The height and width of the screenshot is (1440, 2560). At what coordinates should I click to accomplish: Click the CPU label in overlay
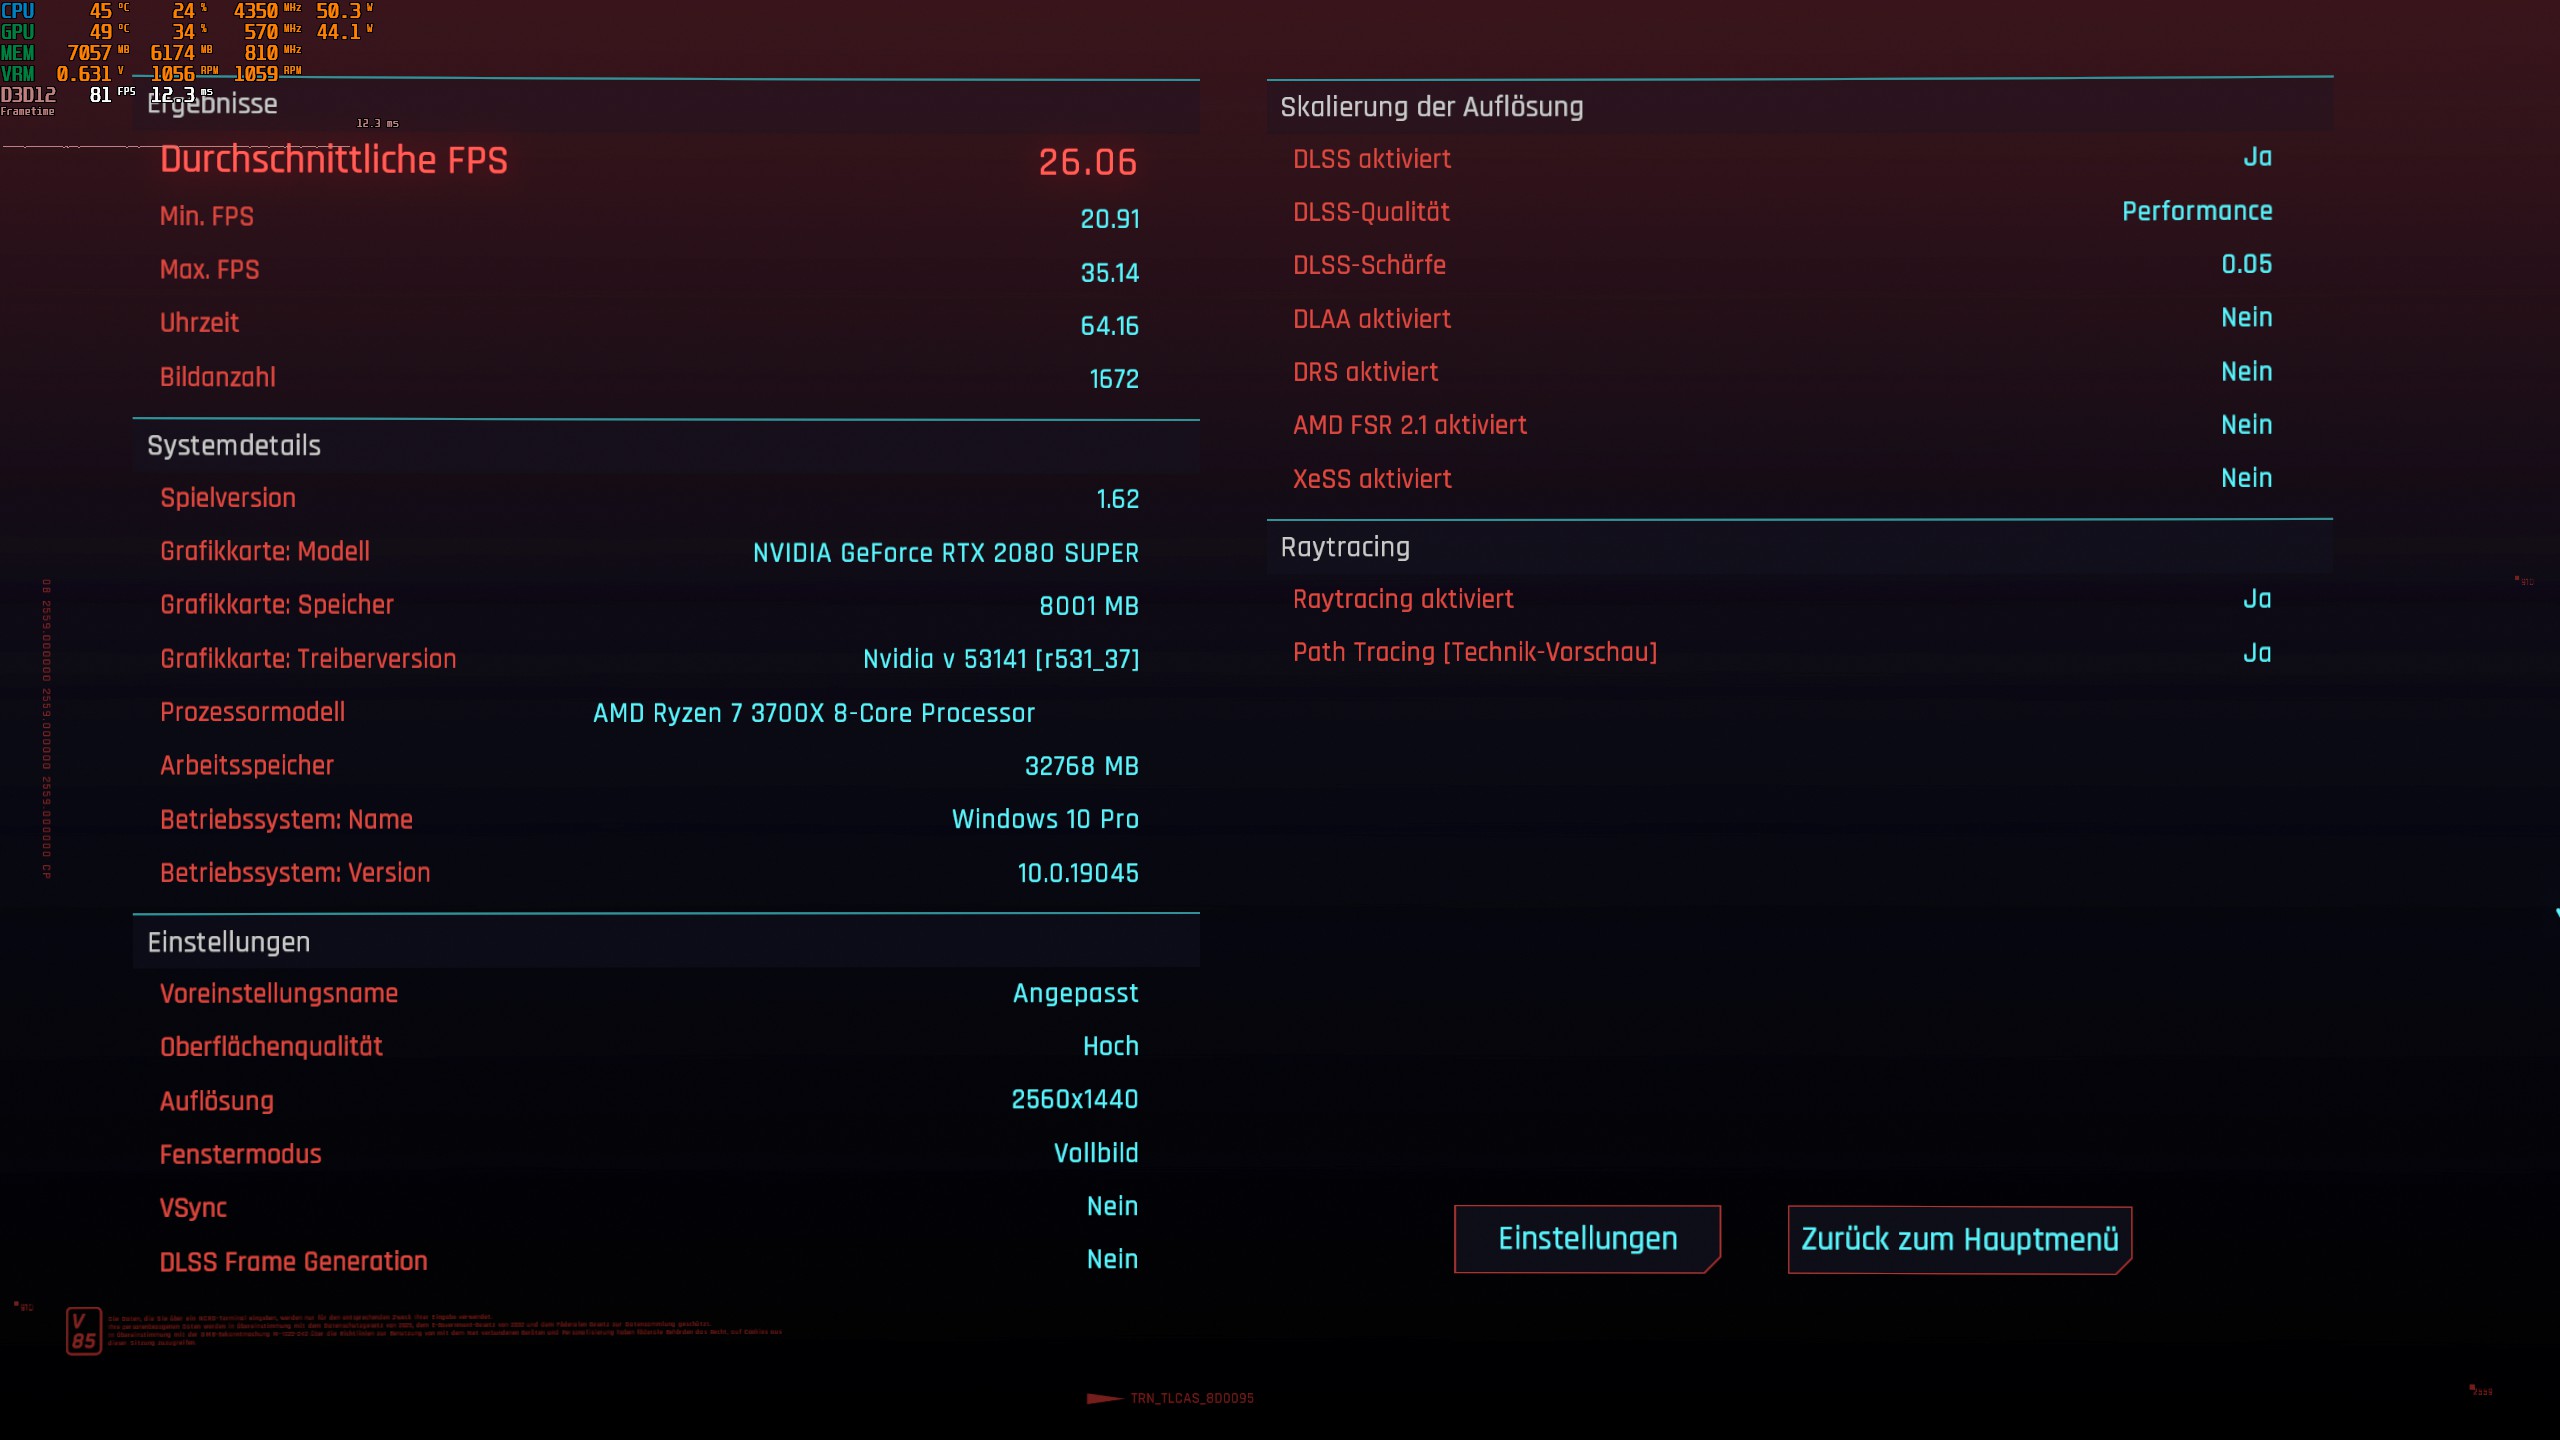(x=18, y=11)
